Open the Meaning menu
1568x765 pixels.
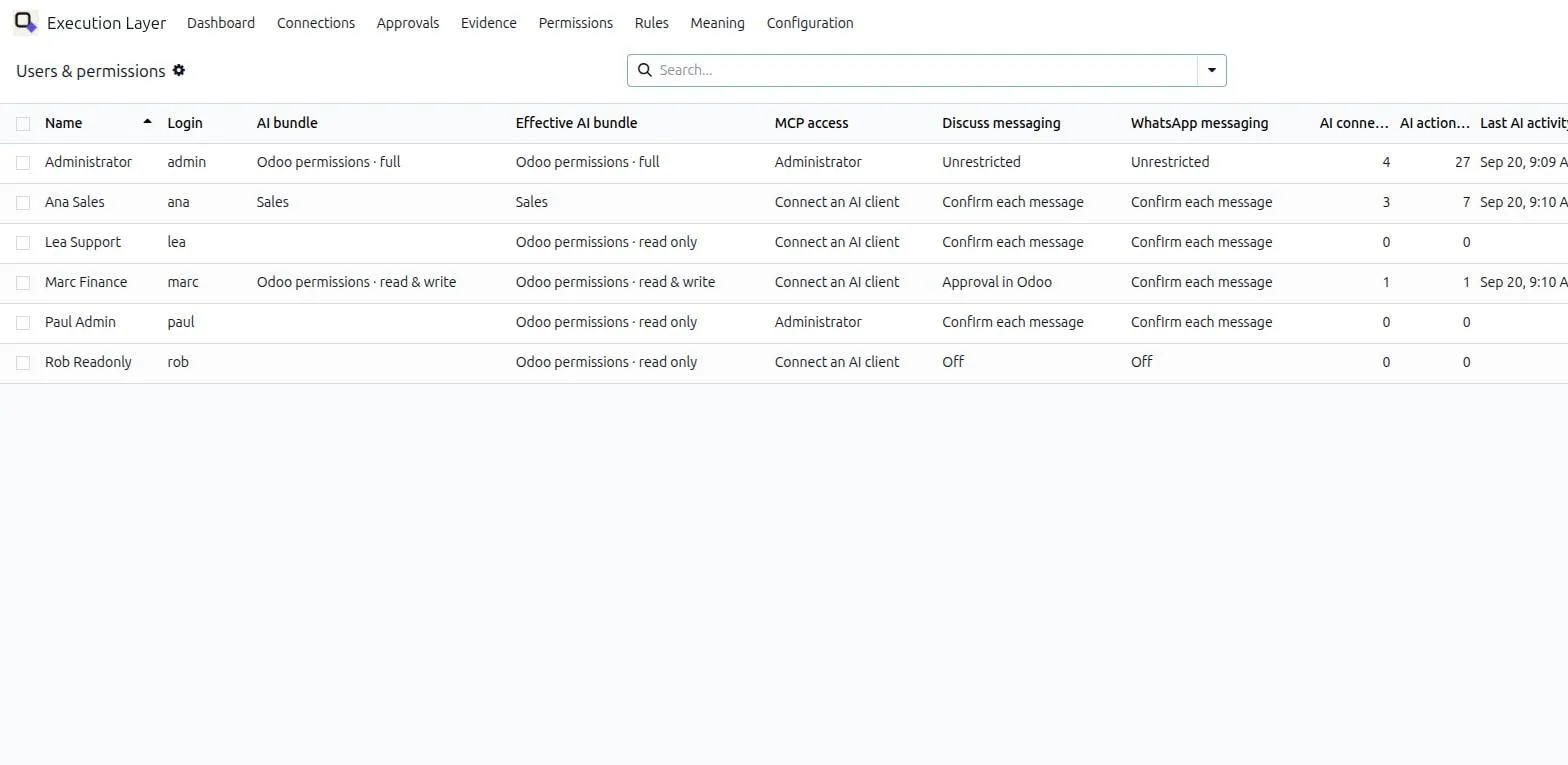pyautogui.click(x=718, y=23)
